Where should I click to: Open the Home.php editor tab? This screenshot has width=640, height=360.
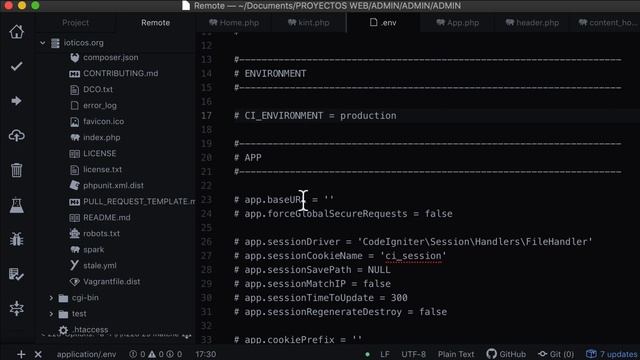pos(234,23)
